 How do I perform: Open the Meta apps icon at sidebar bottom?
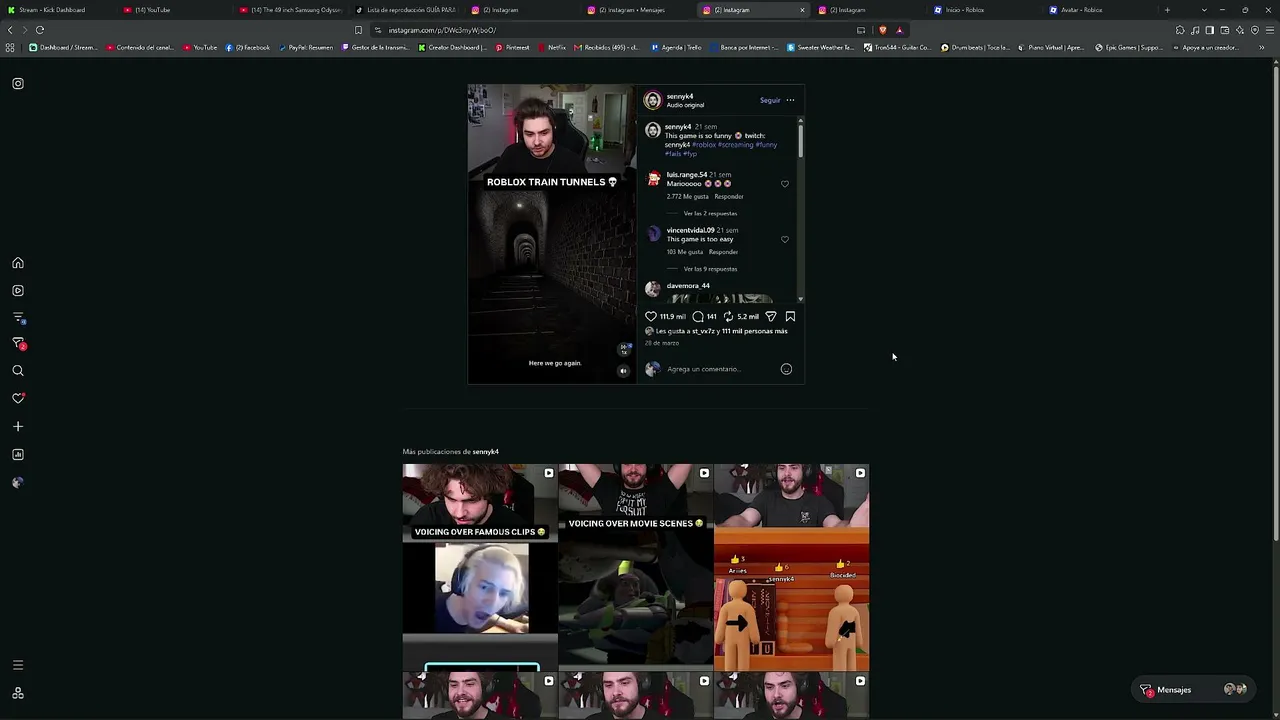[18, 693]
